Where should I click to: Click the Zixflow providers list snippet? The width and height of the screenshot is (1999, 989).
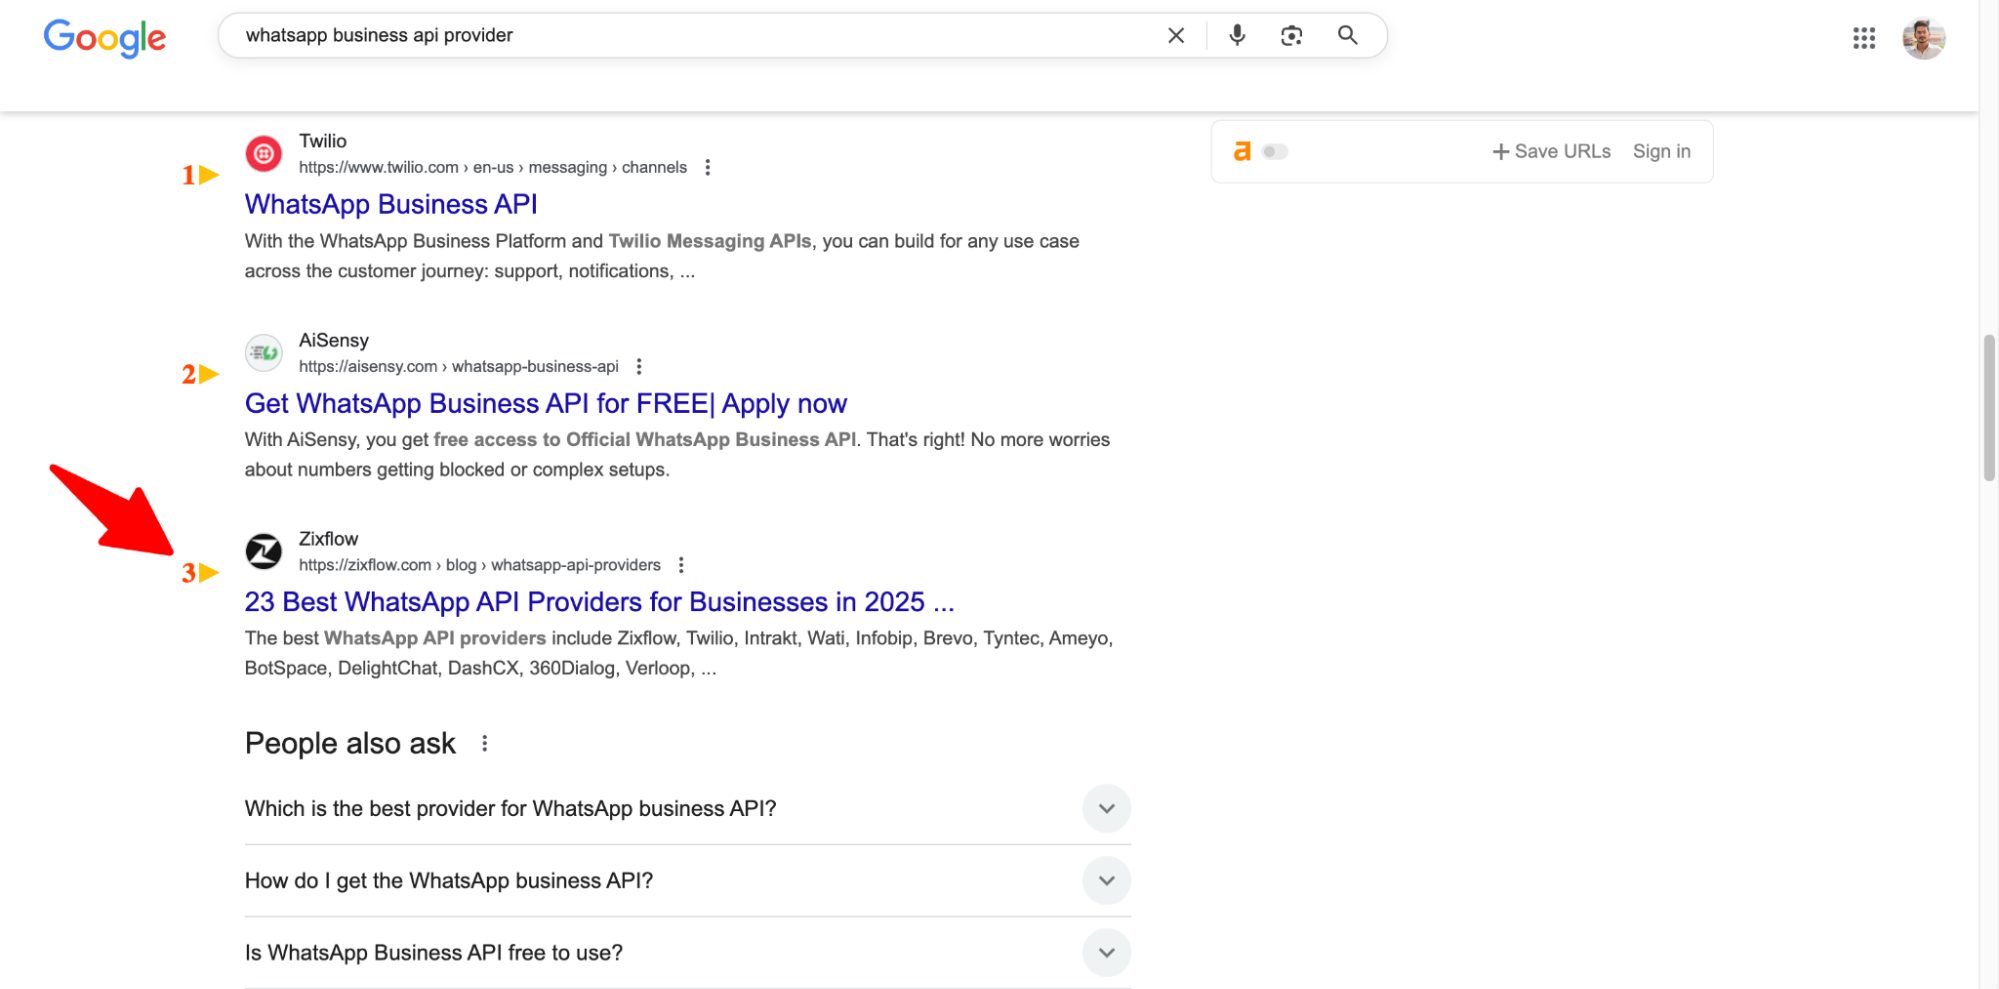click(679, 653)
